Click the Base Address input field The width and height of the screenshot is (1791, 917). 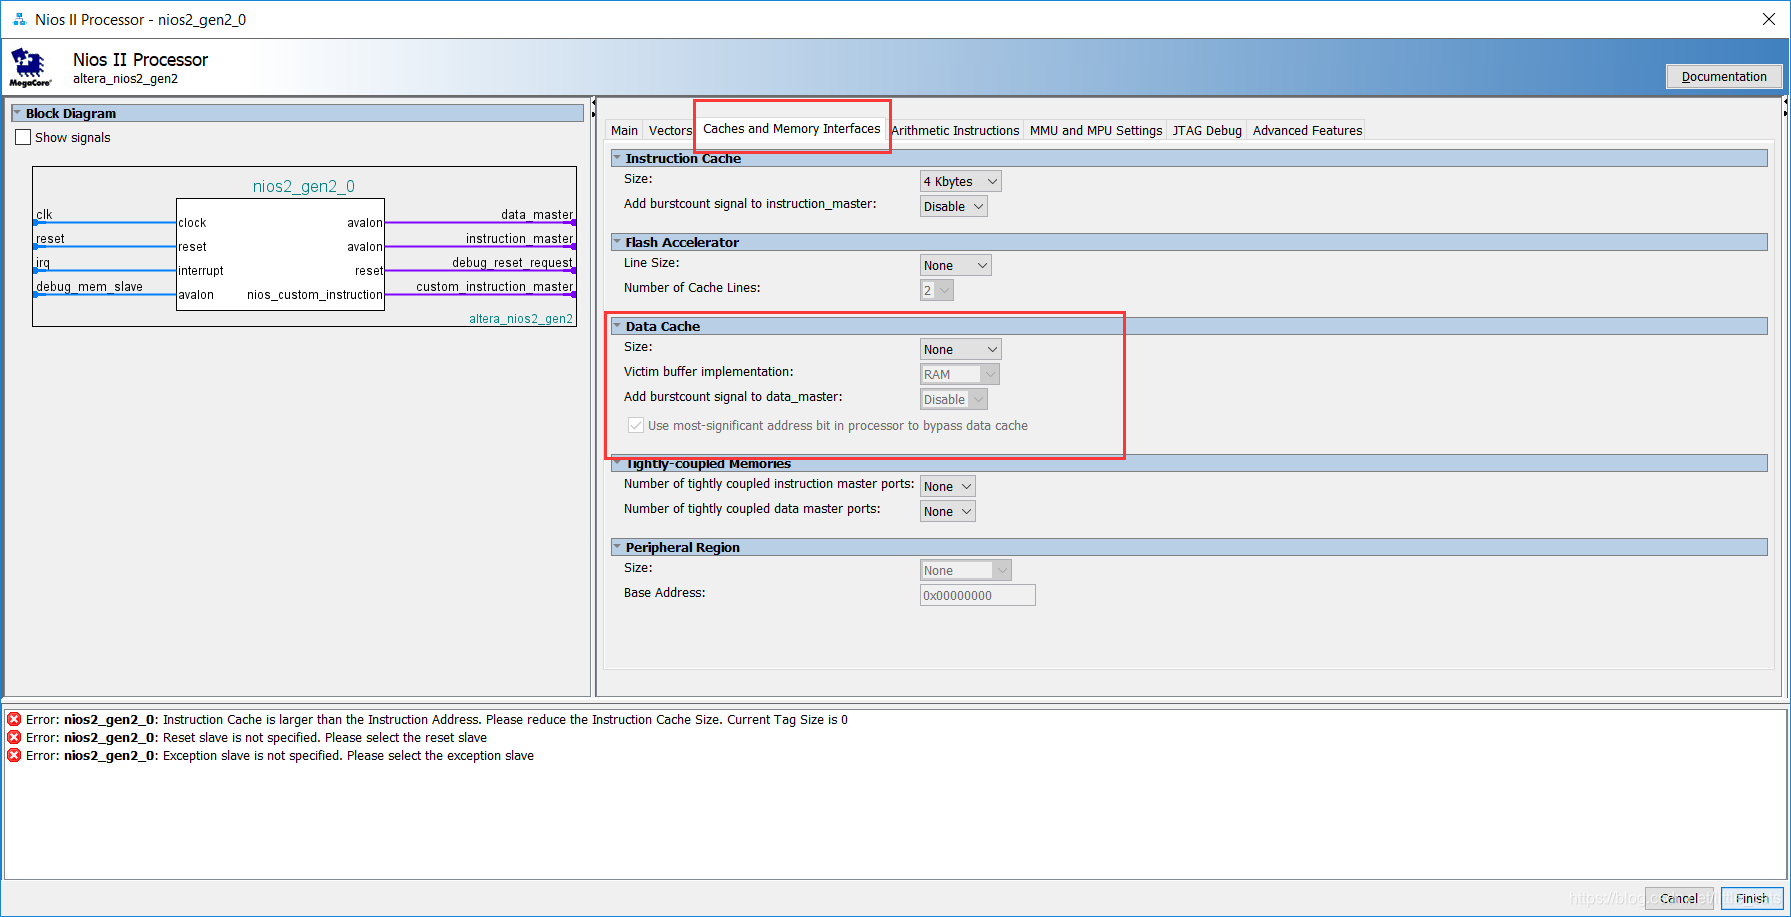click(x=977, y=595)
